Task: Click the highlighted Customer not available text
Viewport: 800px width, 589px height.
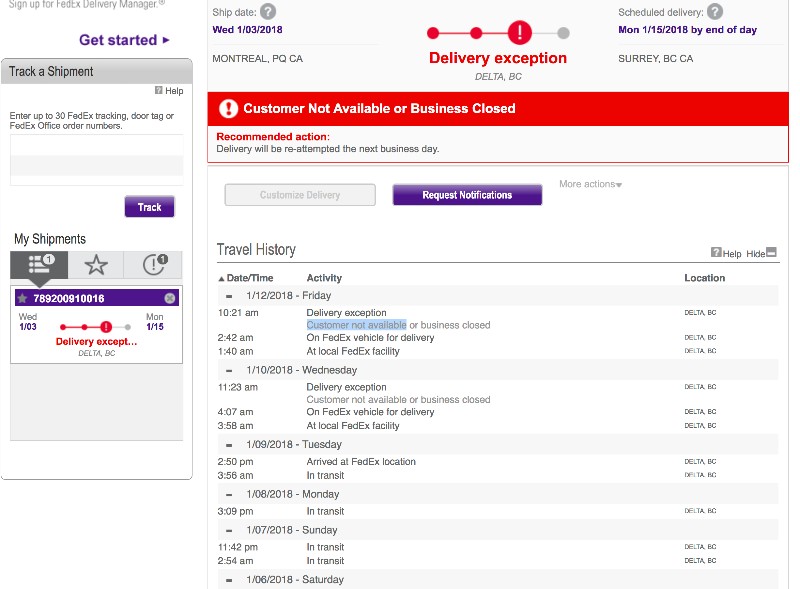Action: pos(357,325)
